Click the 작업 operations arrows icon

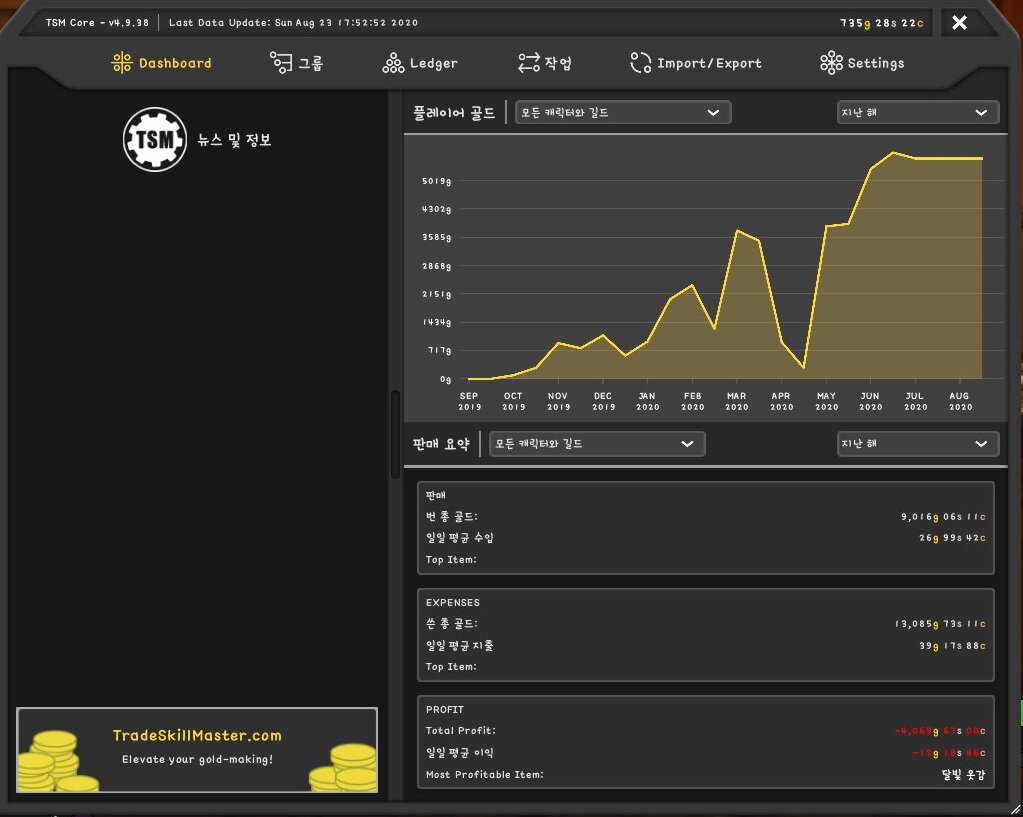528,63
